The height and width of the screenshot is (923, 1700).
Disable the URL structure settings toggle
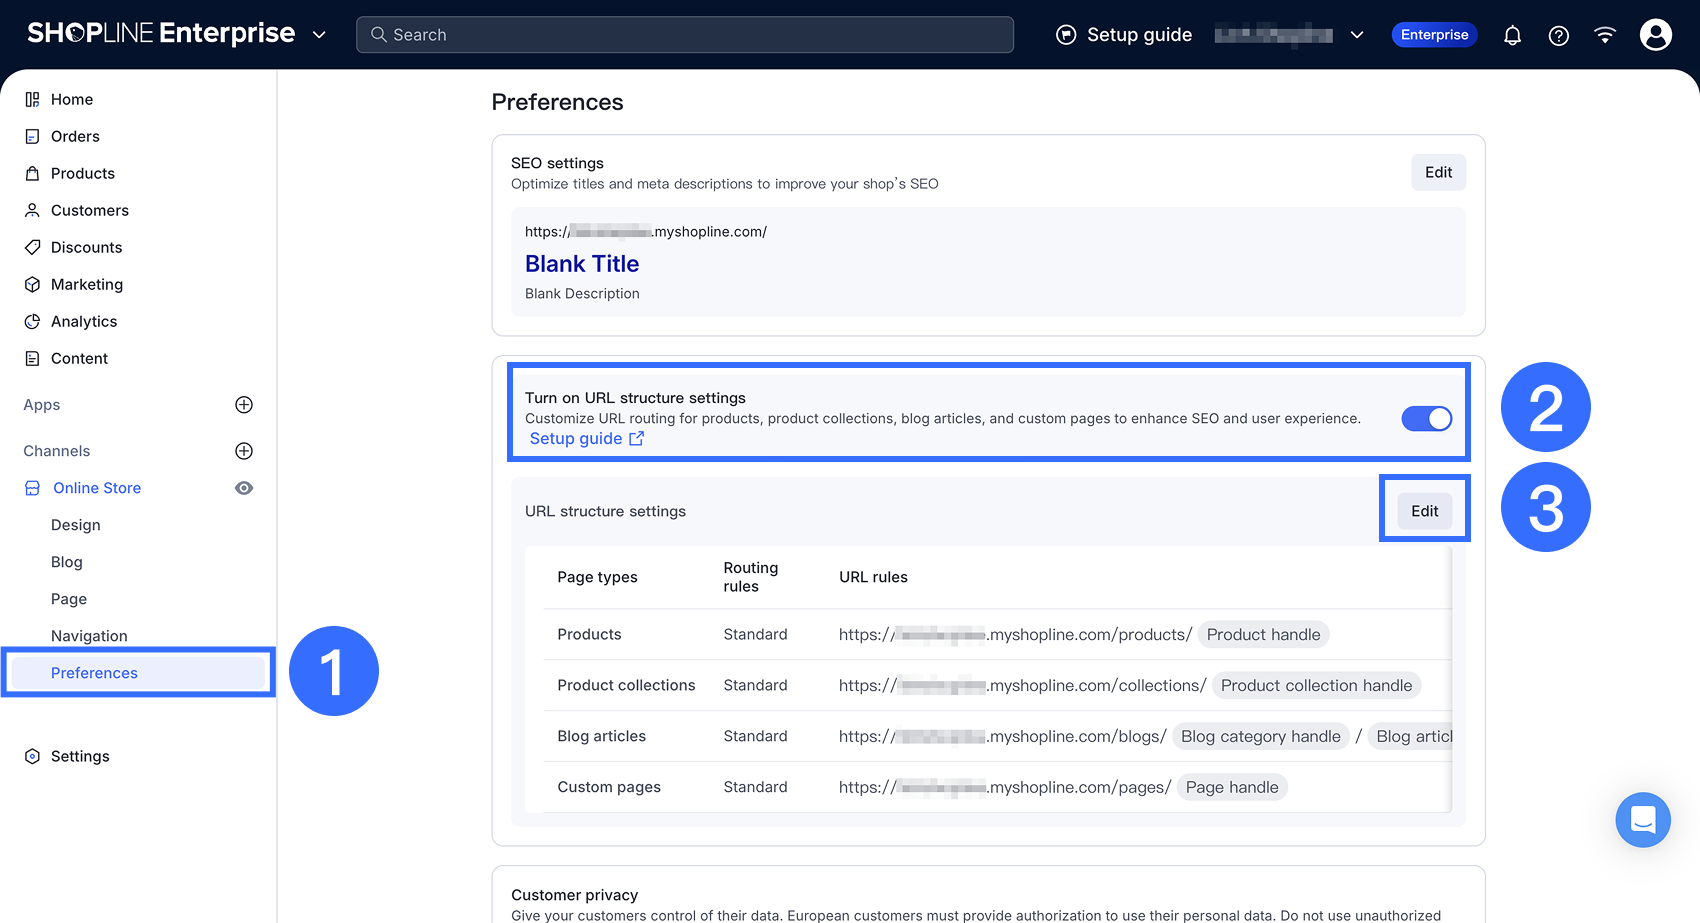click(1426, 419)
